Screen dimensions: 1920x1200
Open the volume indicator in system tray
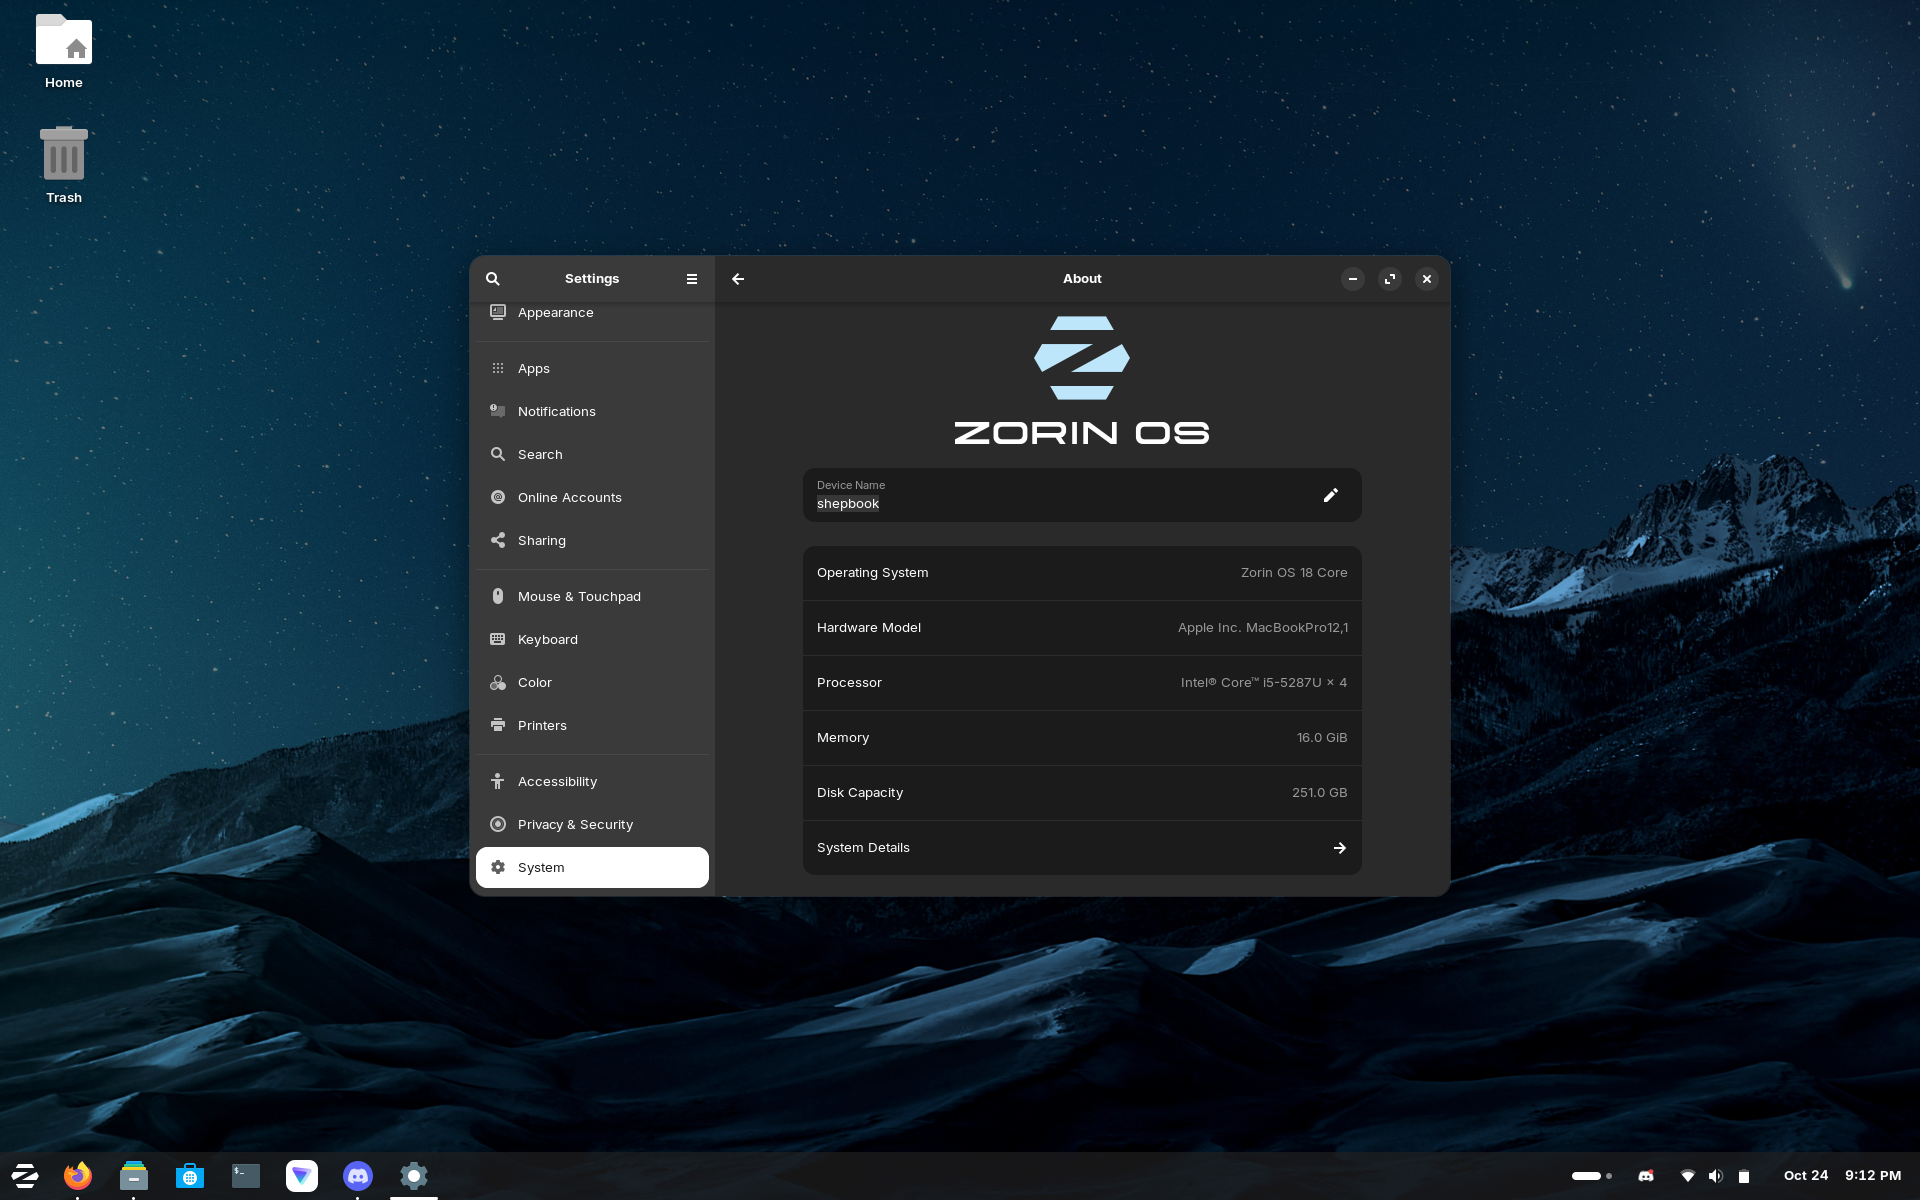click(x=1716, y=1176)
